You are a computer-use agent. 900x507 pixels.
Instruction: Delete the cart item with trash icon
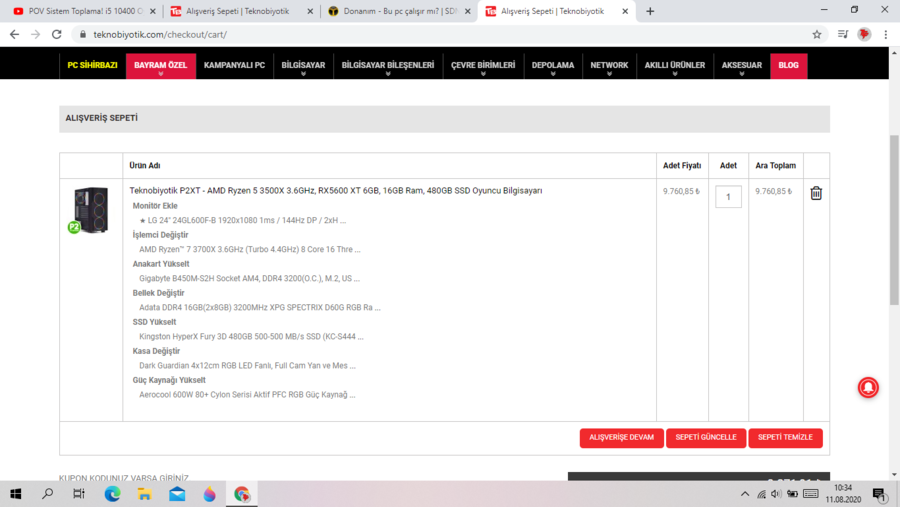click(x=816, y=193)
